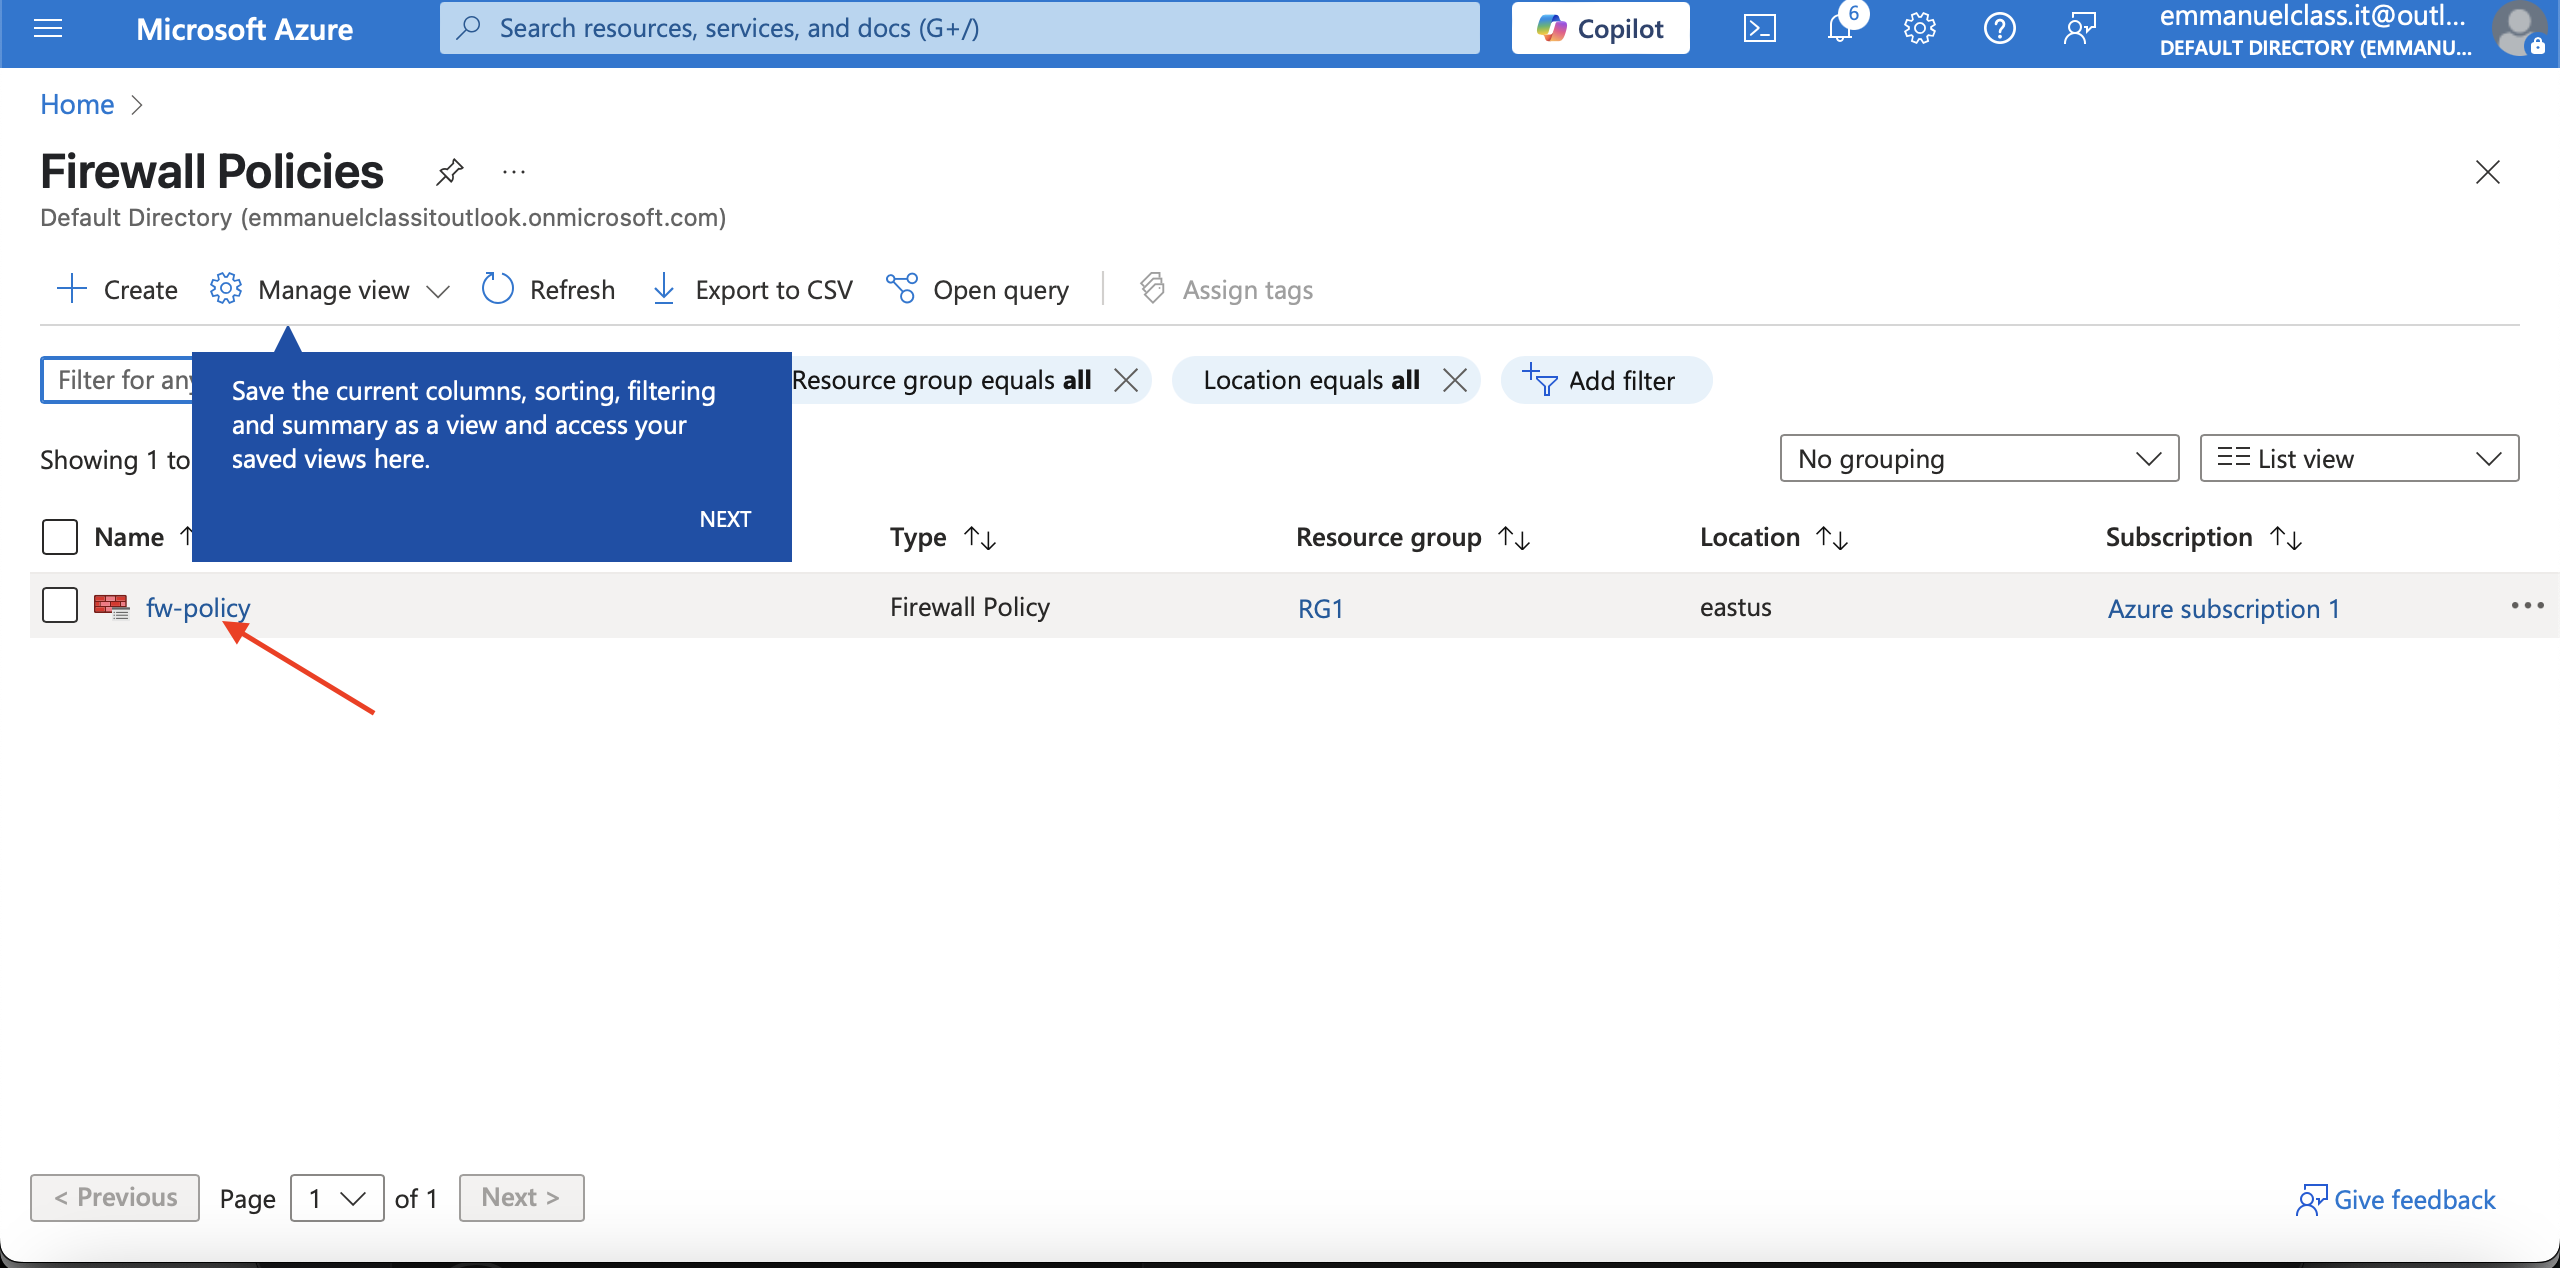Click NEXT in the tooltip

[x=725, y=519]
